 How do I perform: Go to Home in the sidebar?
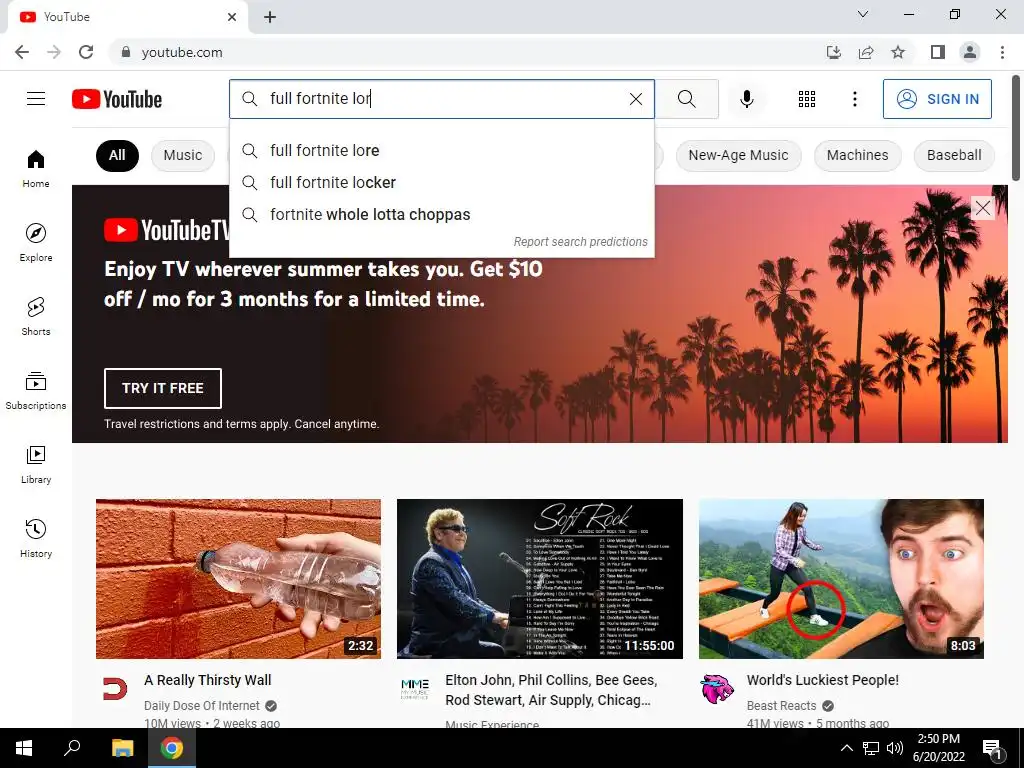click(x=36, y=168)
